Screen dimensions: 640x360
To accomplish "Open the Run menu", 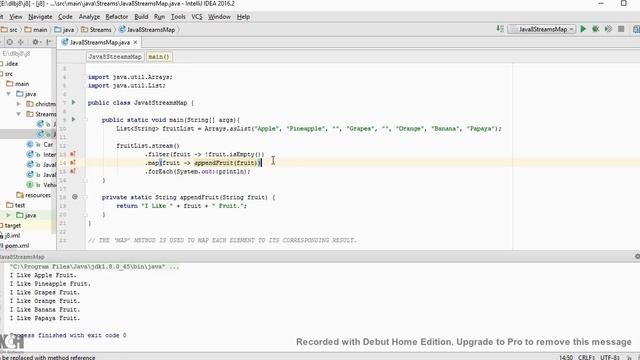I will click(x=159, y=17).
